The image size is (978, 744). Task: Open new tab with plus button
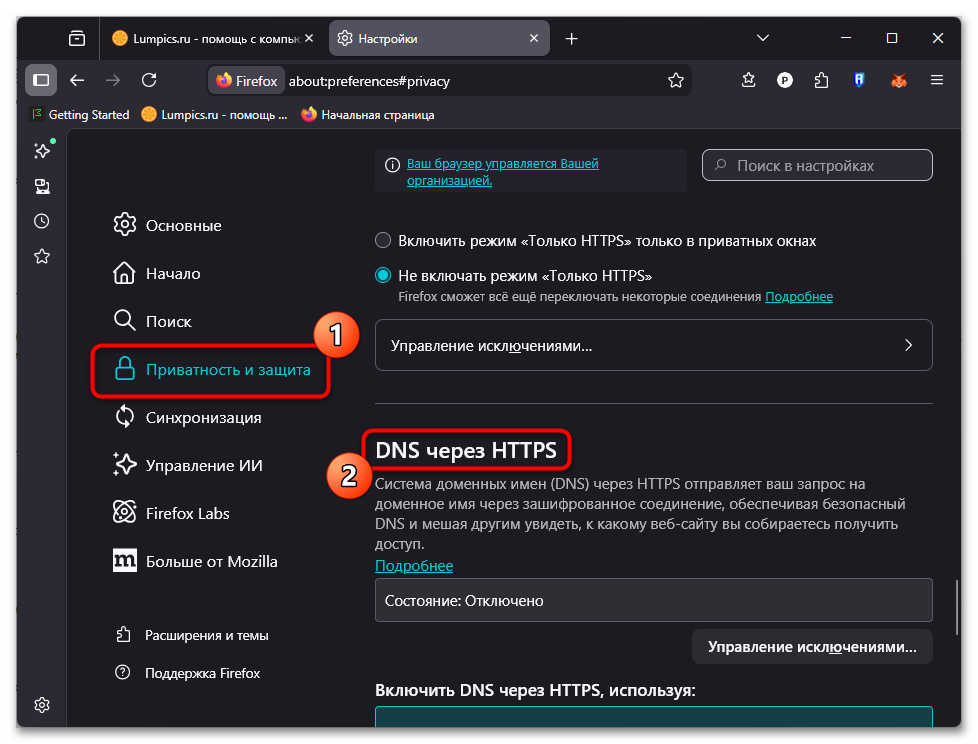pos(571,39)
